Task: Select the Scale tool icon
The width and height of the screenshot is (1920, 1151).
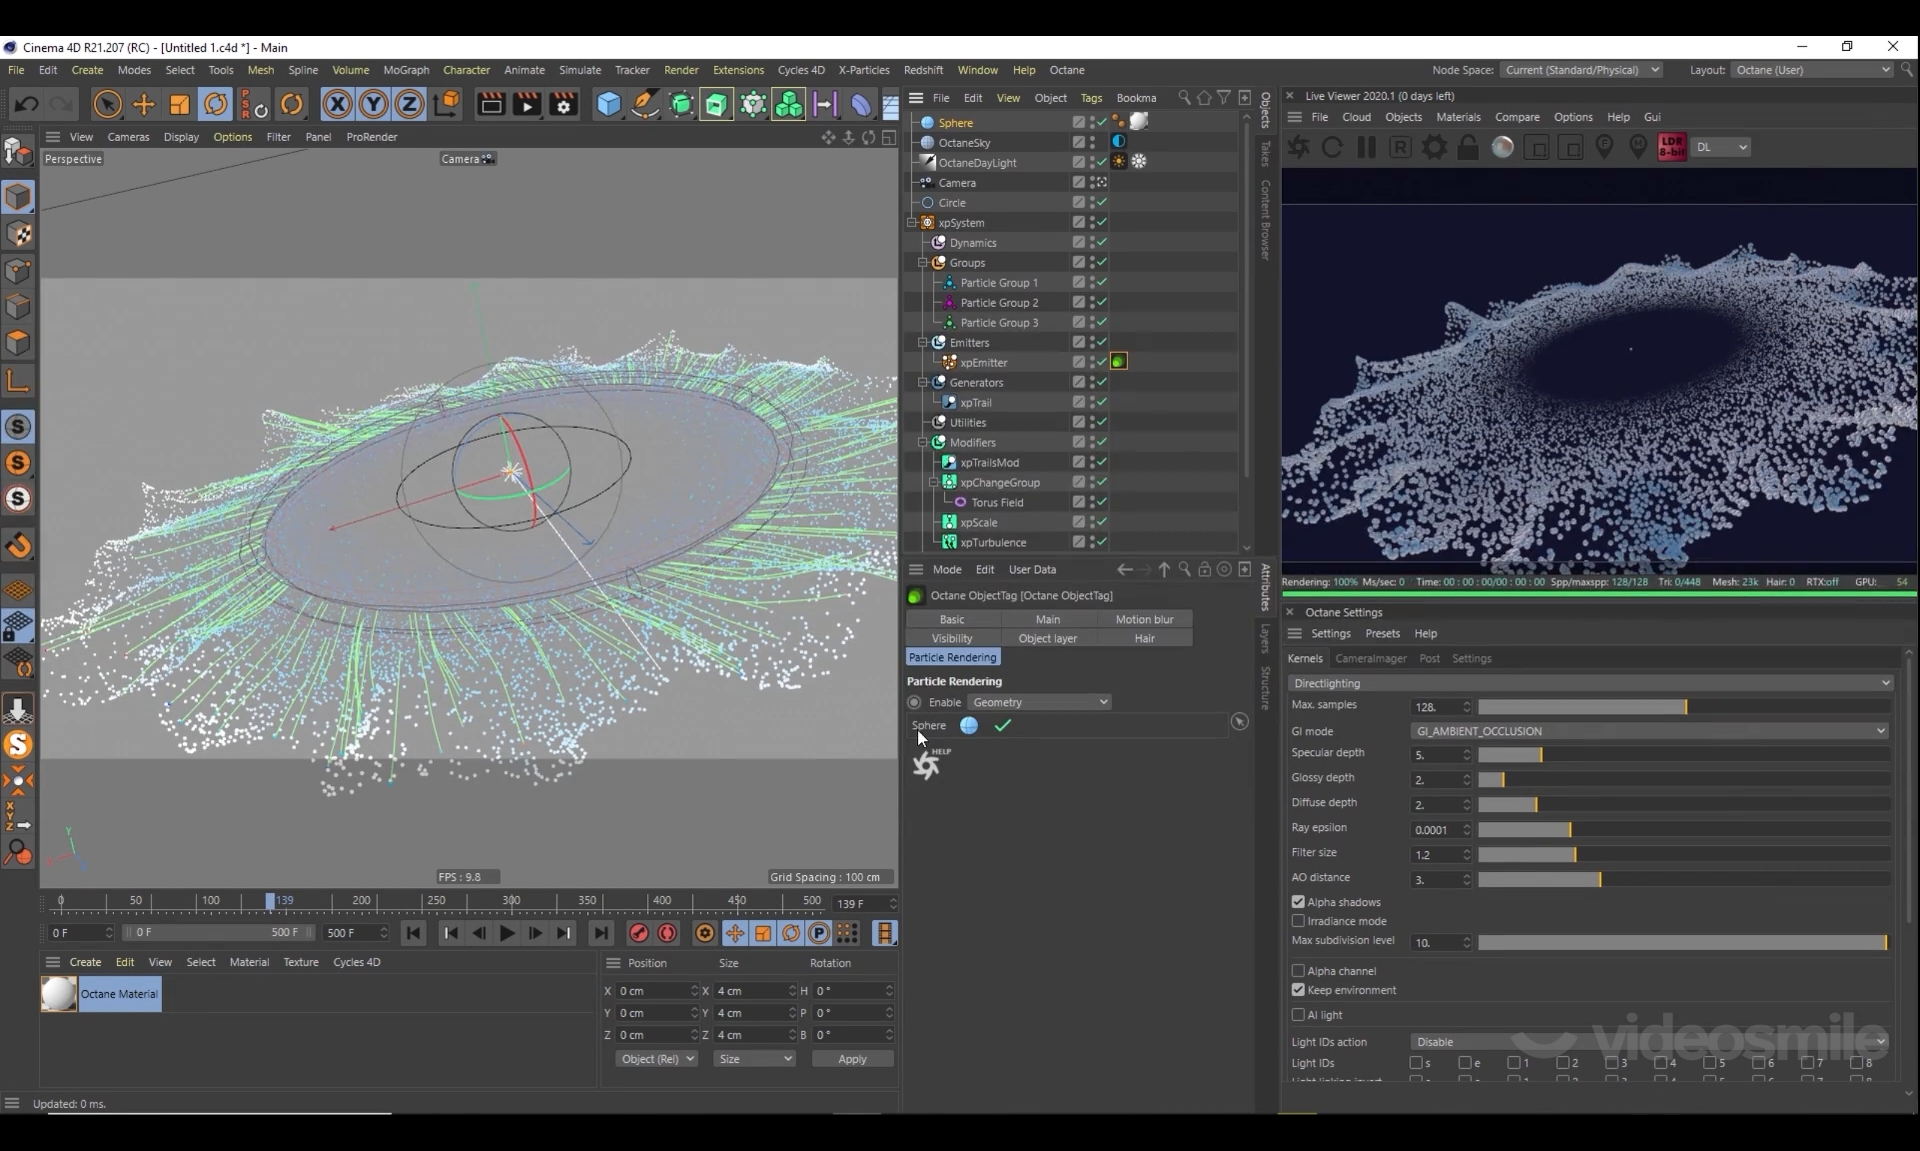Action: pyautogui.click(x=180, y=104)
